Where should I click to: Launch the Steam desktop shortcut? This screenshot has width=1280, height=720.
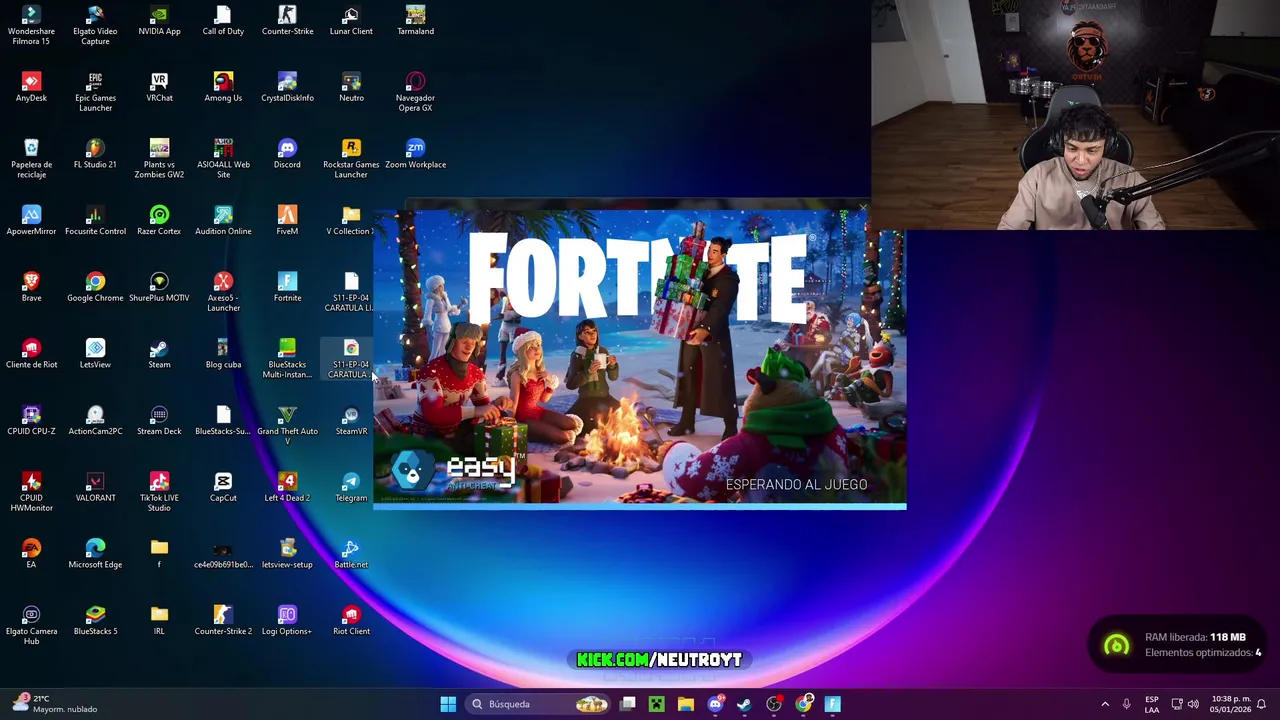(x=159, y=354)
